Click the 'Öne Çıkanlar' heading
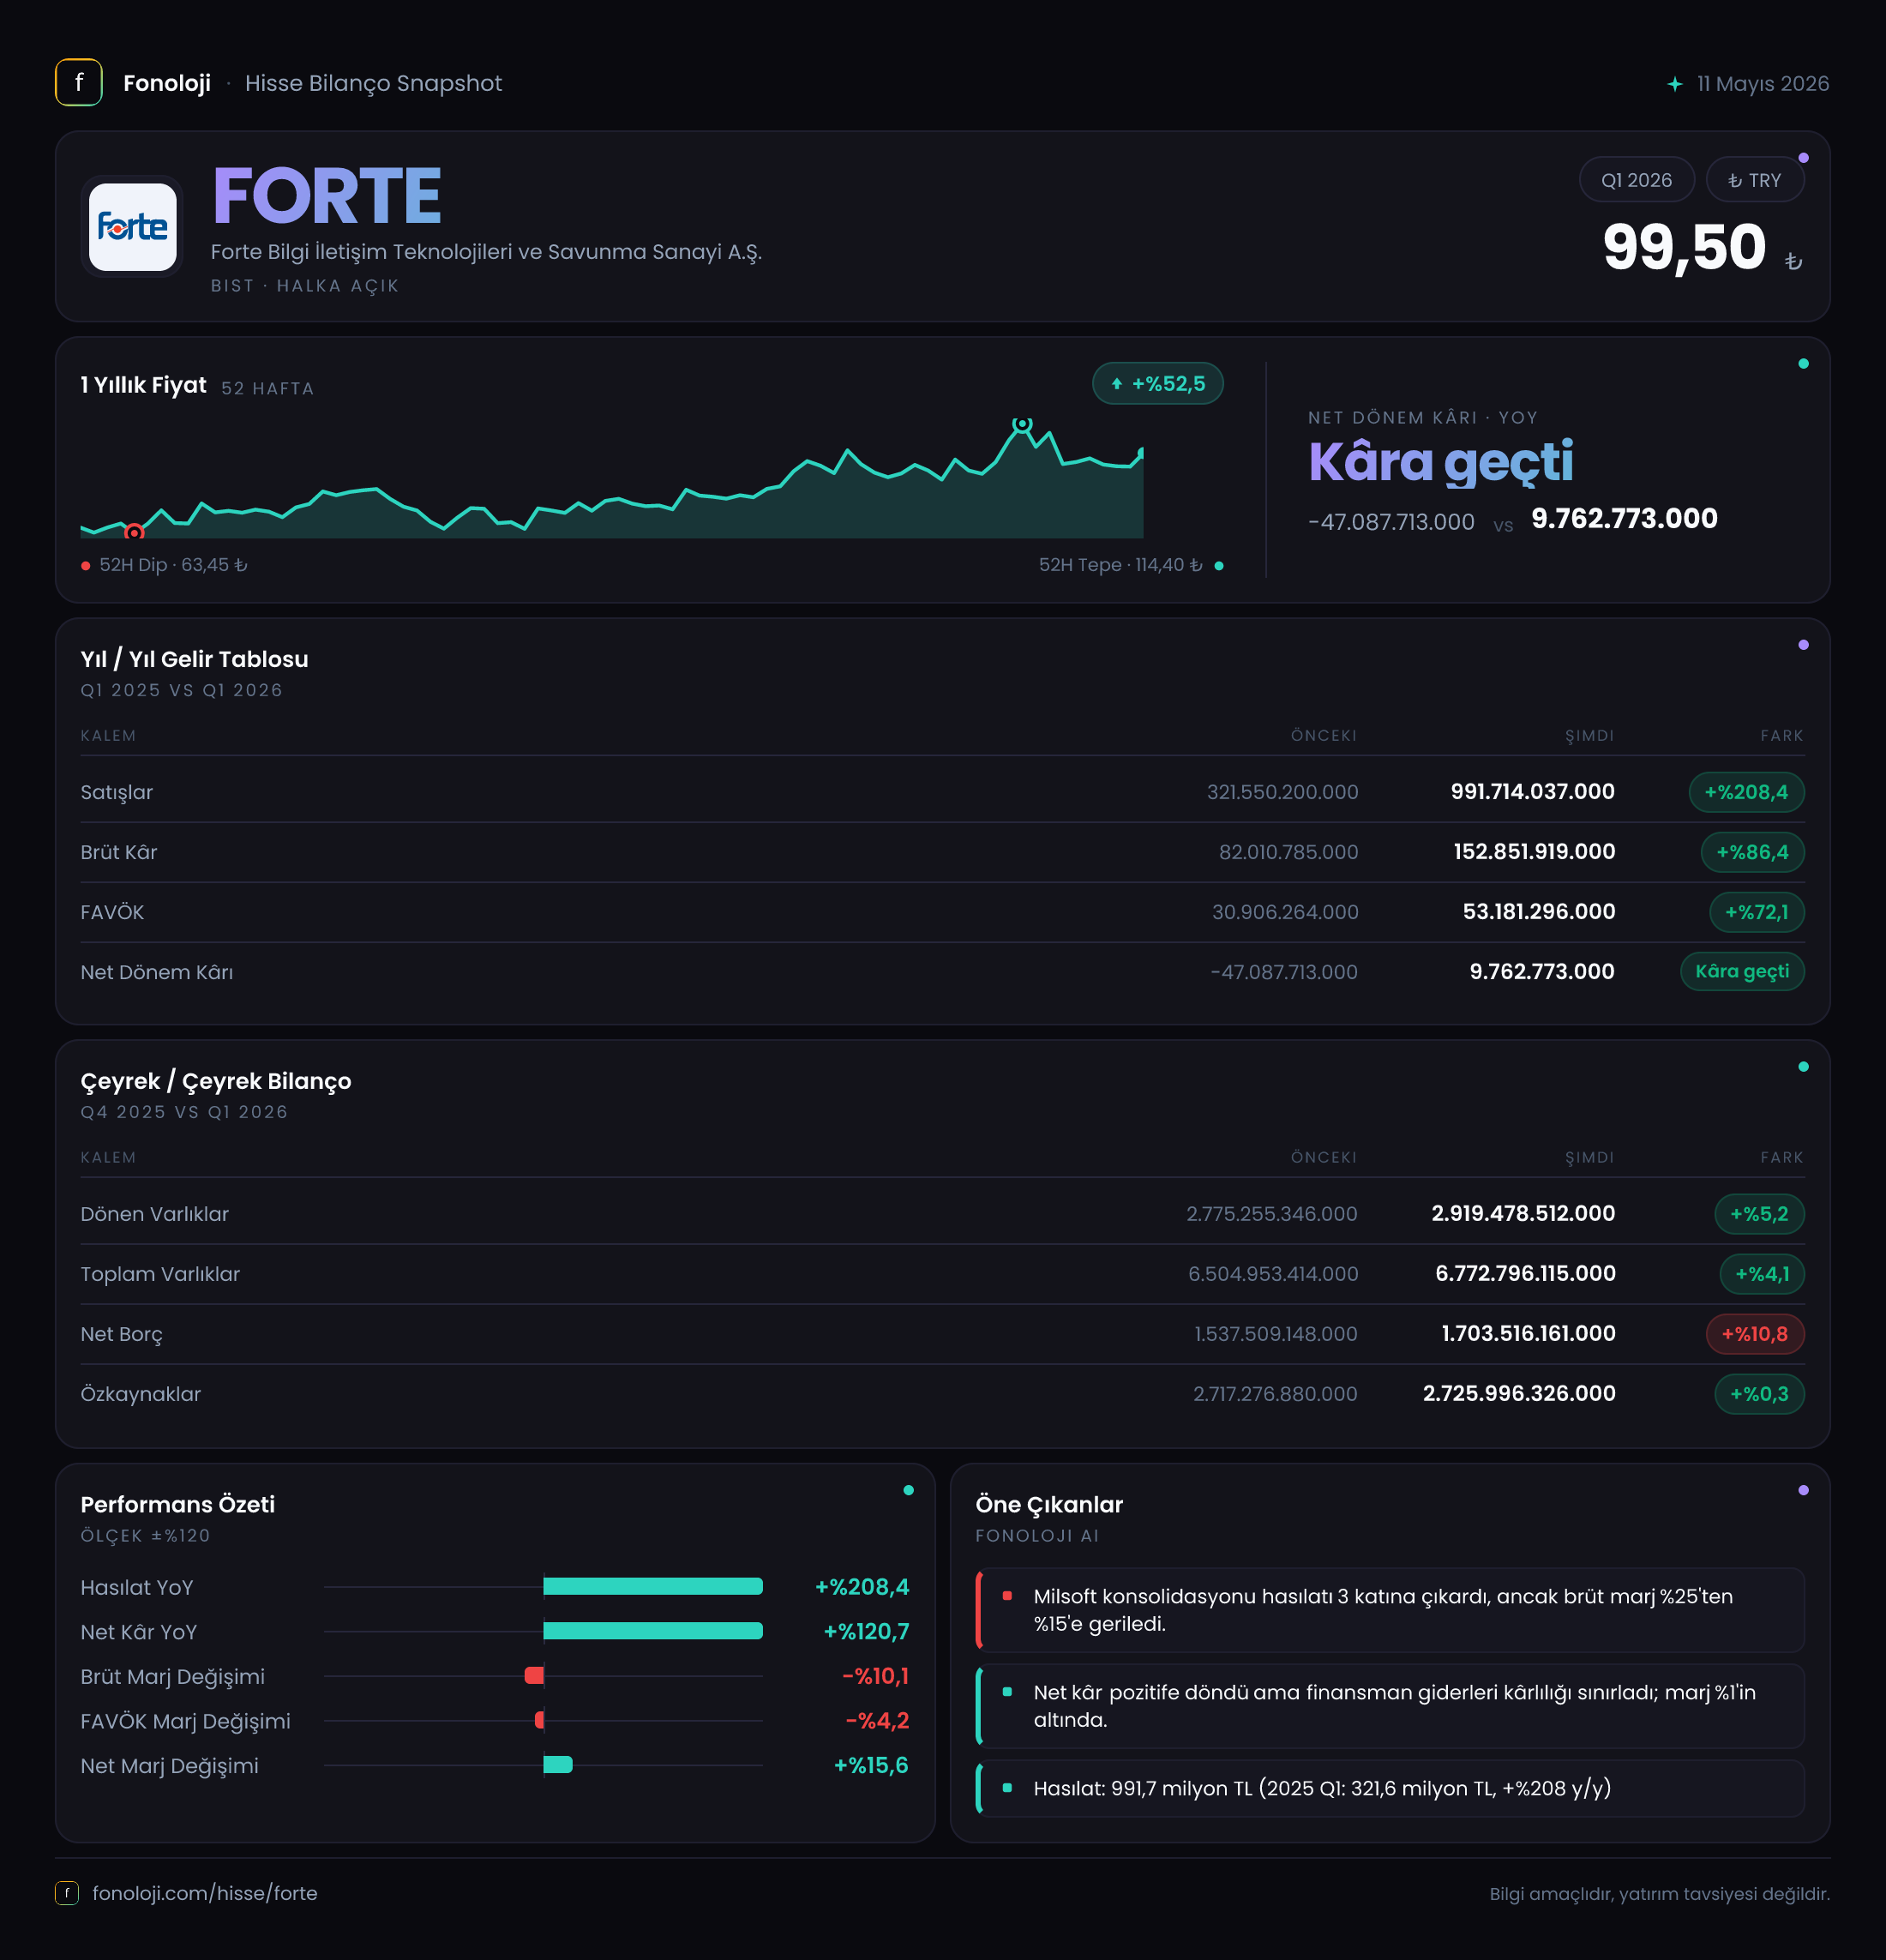 [x=1049, y=1504]
